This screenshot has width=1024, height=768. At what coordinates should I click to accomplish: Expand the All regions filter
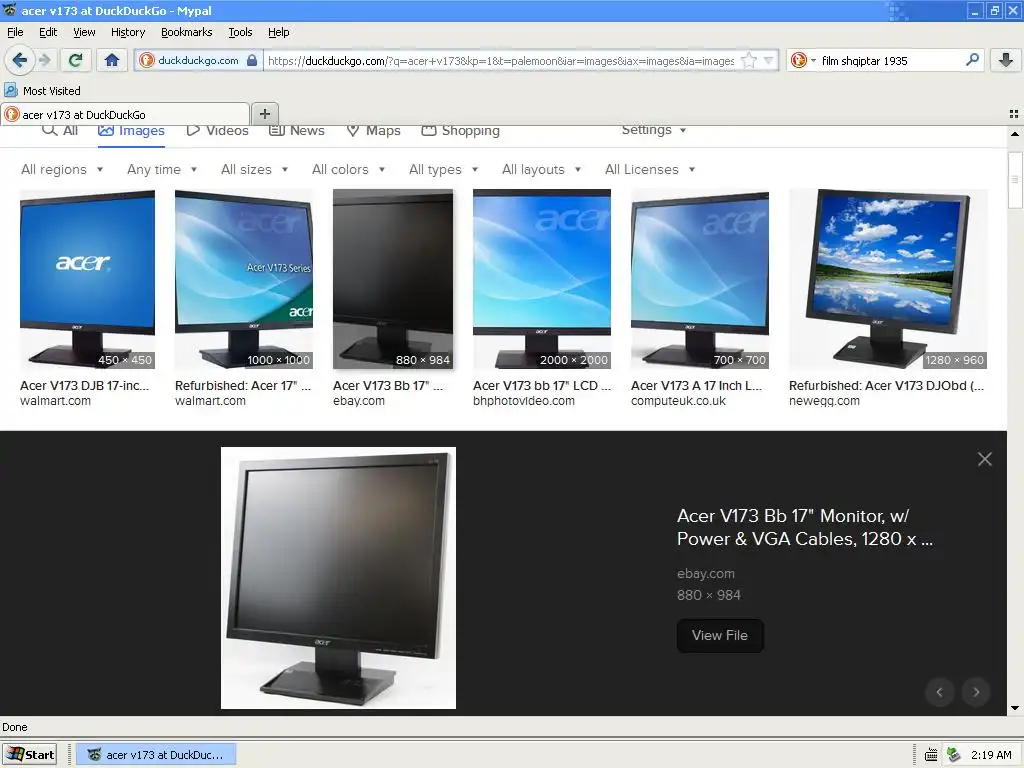(62, 169)
